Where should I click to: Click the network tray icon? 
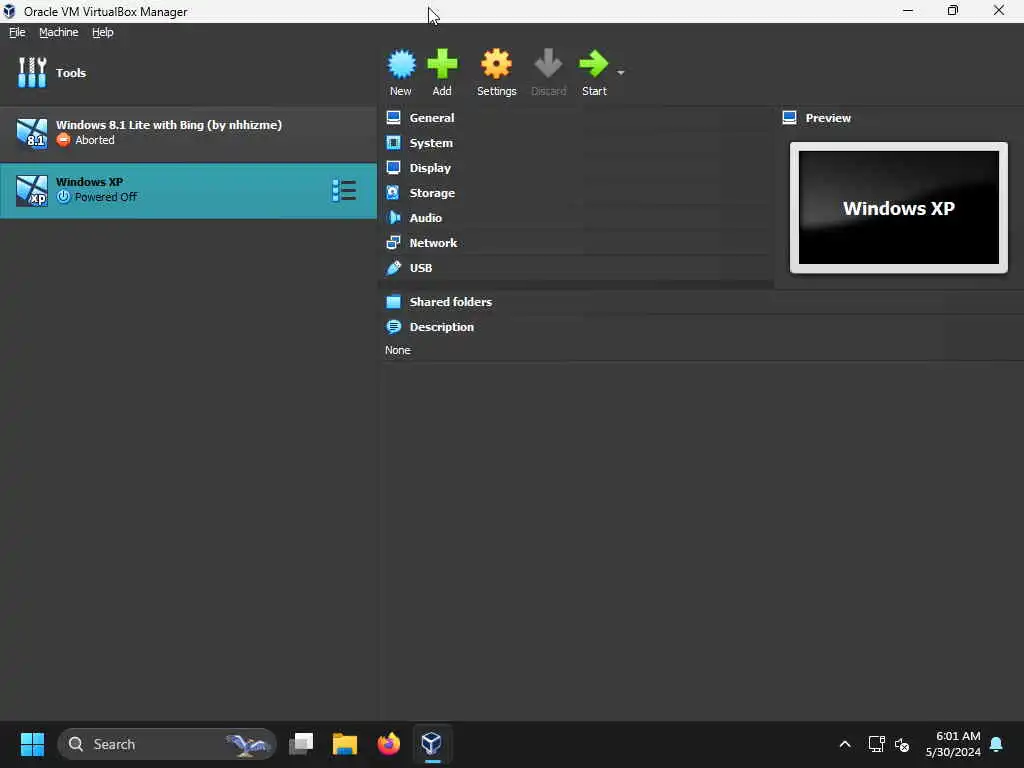pyautogui.click(x=876, y=744)
